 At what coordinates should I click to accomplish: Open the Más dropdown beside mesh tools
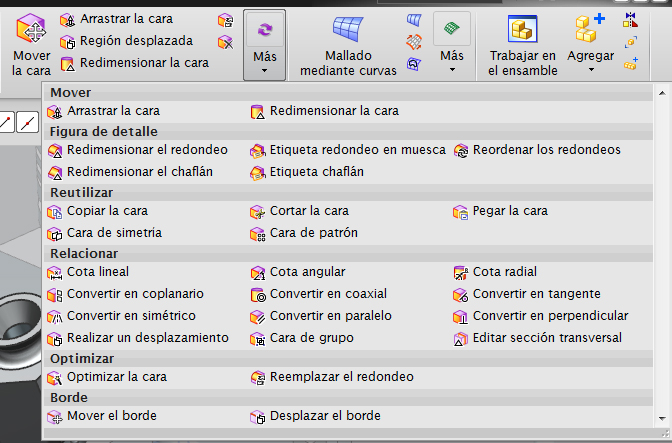coord(452,62)
